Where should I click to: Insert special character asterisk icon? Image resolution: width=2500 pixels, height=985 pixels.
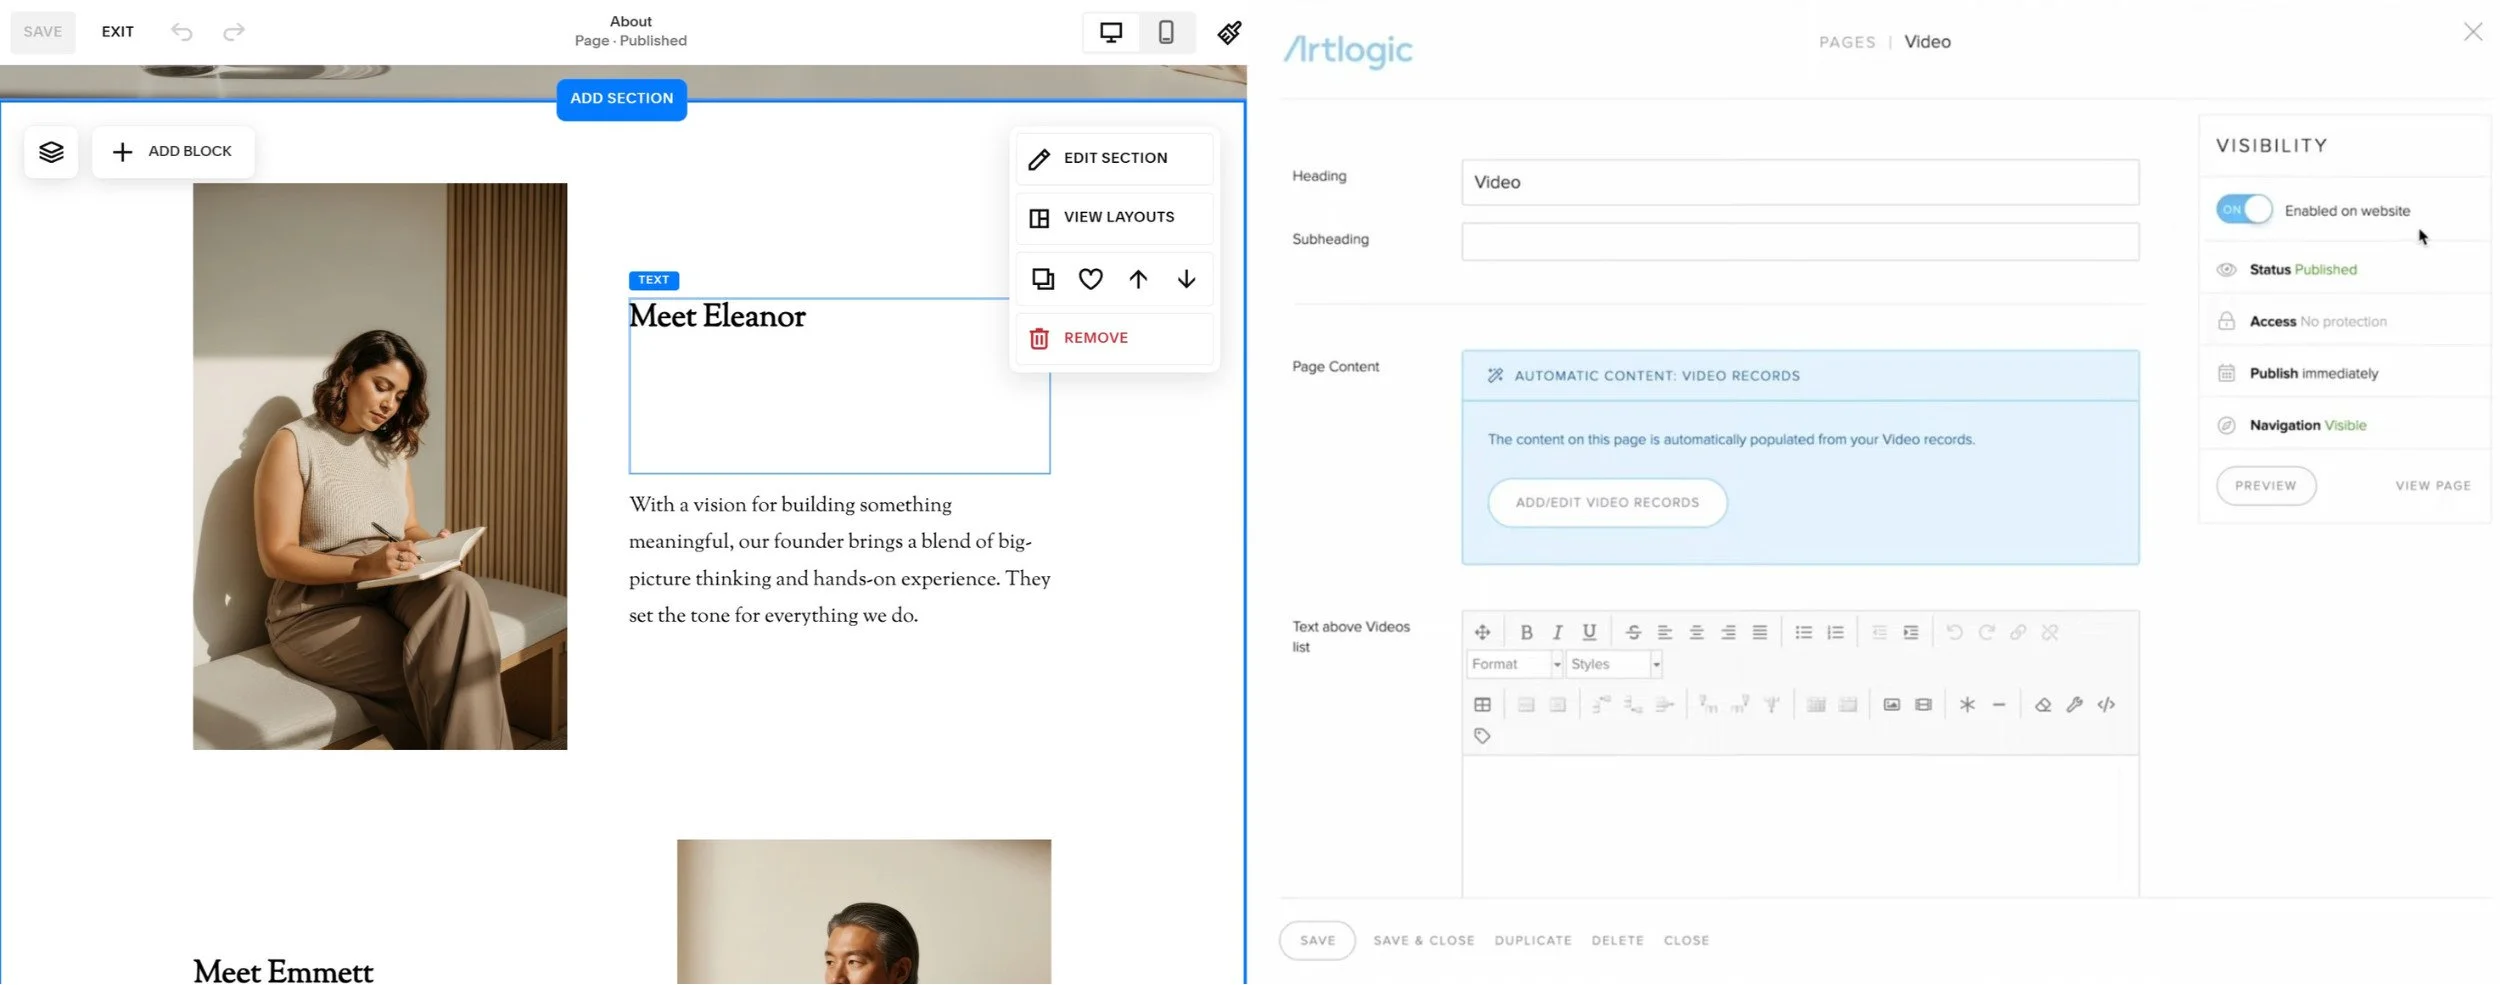coord(1967,705)
